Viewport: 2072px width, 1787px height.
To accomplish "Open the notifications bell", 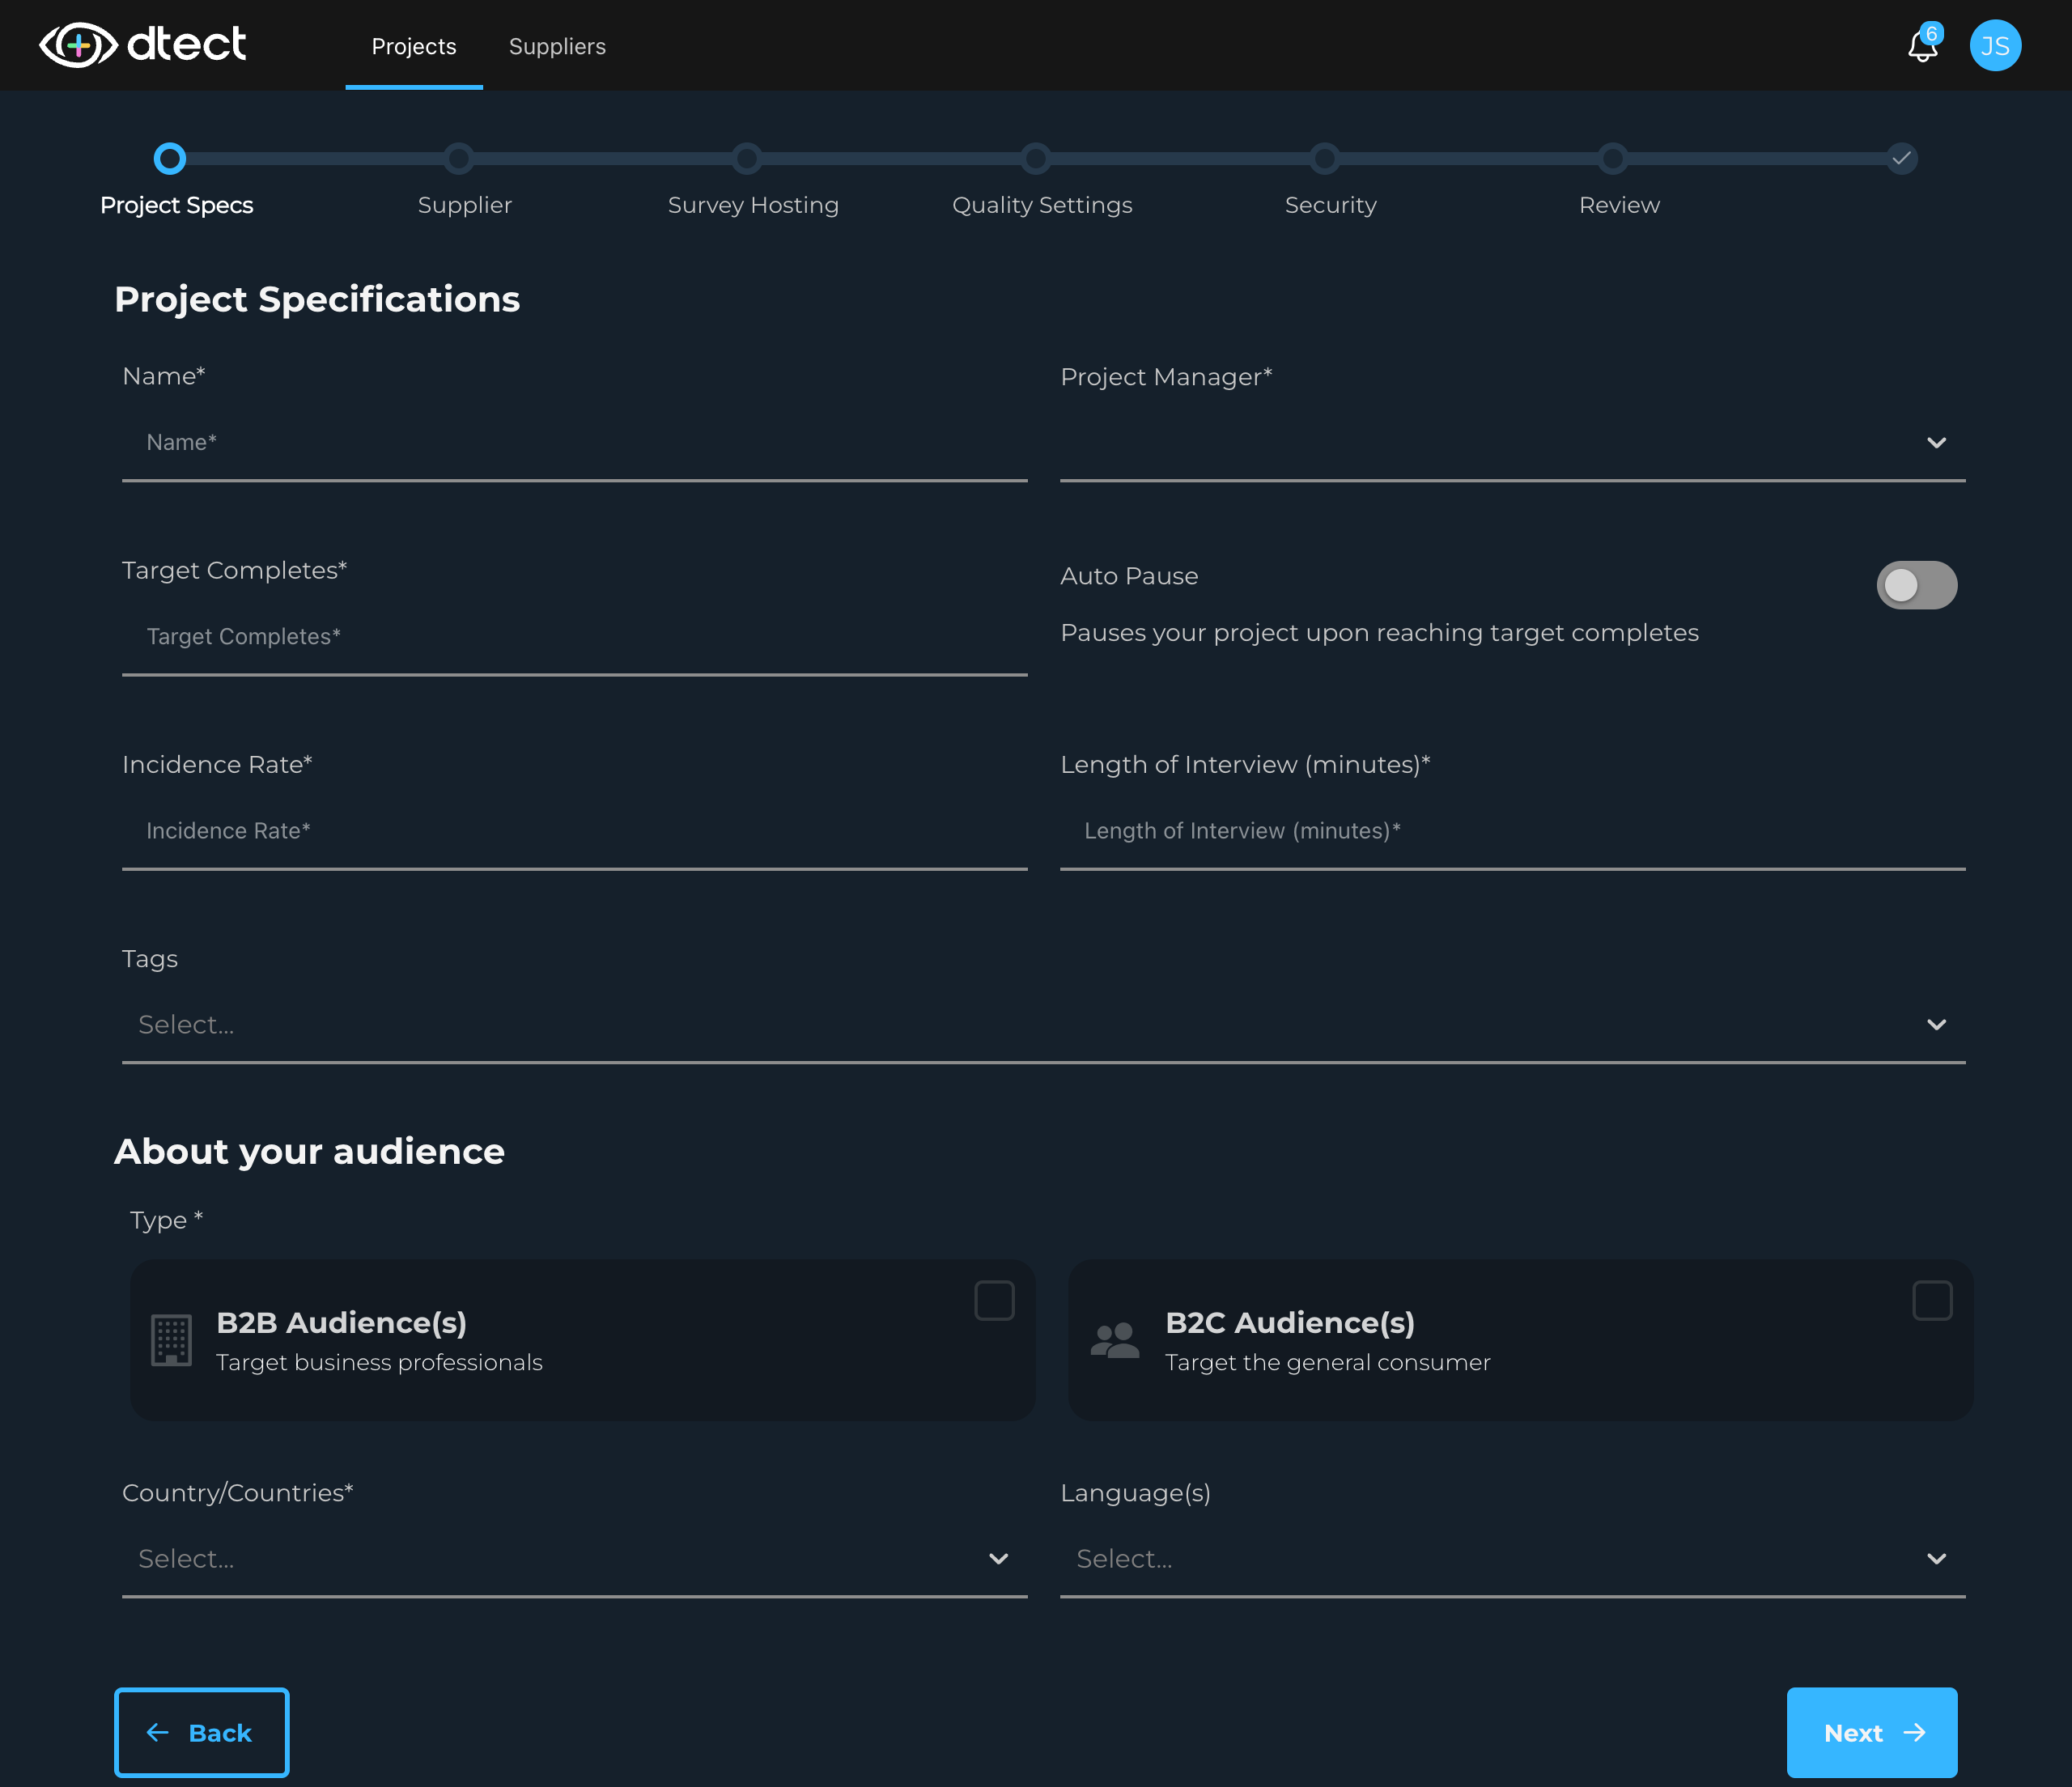I will pos(1922,45).
